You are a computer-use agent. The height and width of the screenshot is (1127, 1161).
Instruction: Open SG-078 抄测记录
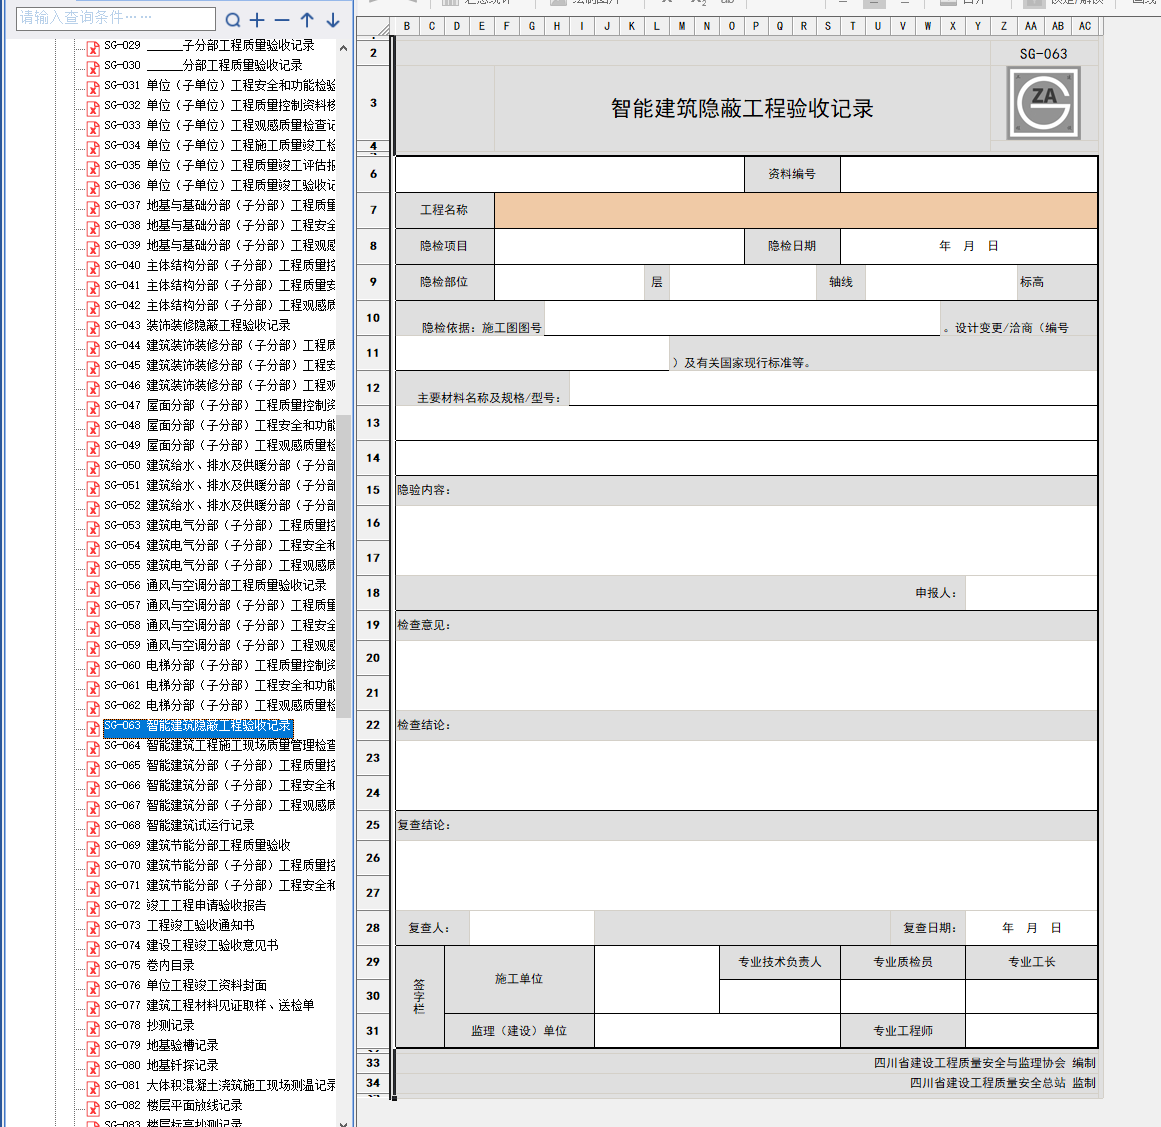click(x=150, y=1025)
